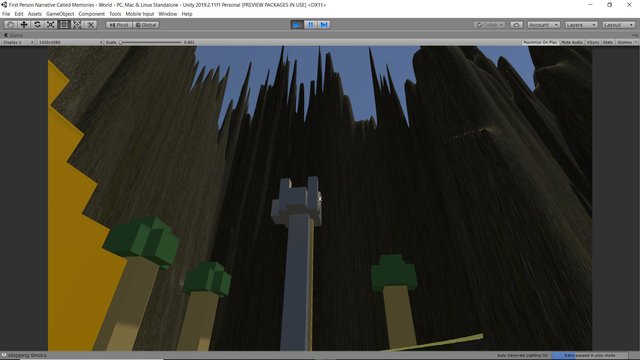Stop play mode with the Play button
This screenshot has height=360, width=640.
tap(297, 25)
